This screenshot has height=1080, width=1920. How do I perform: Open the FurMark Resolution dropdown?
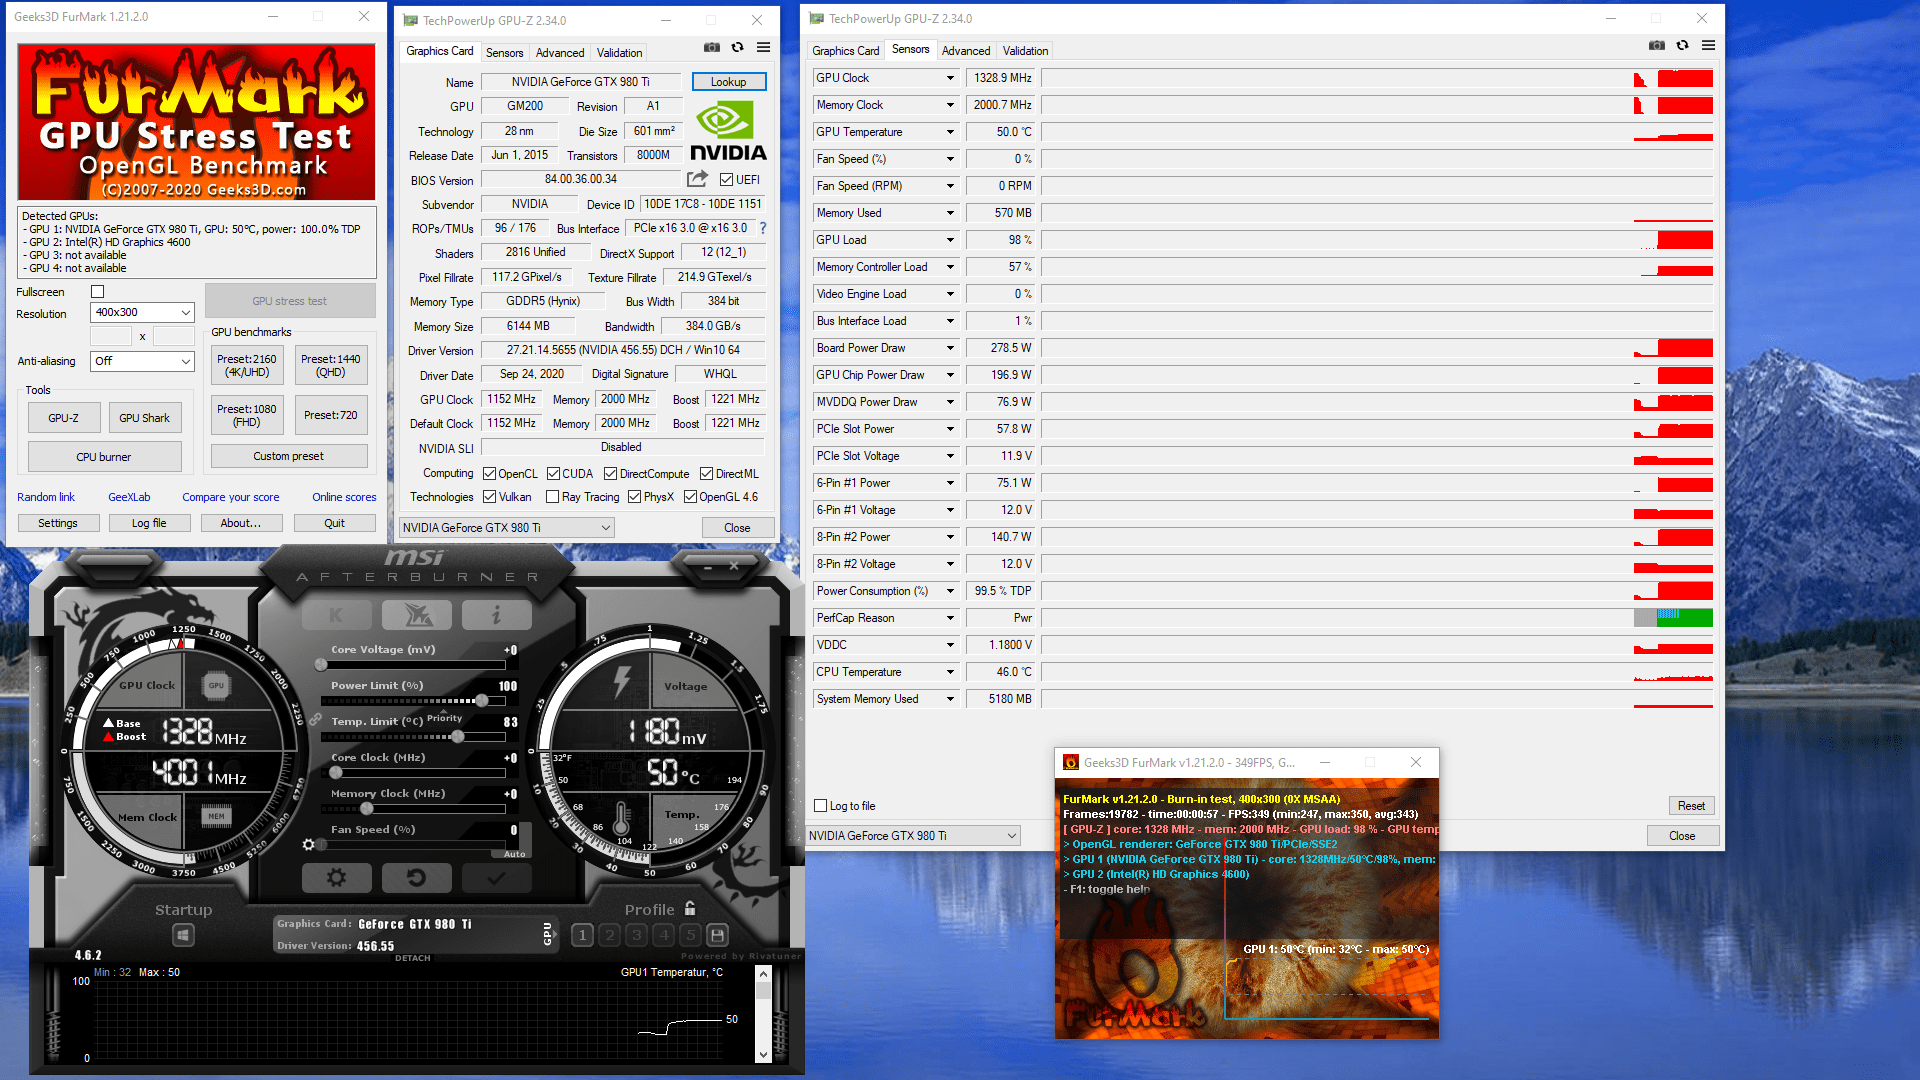tap(142, 313)
